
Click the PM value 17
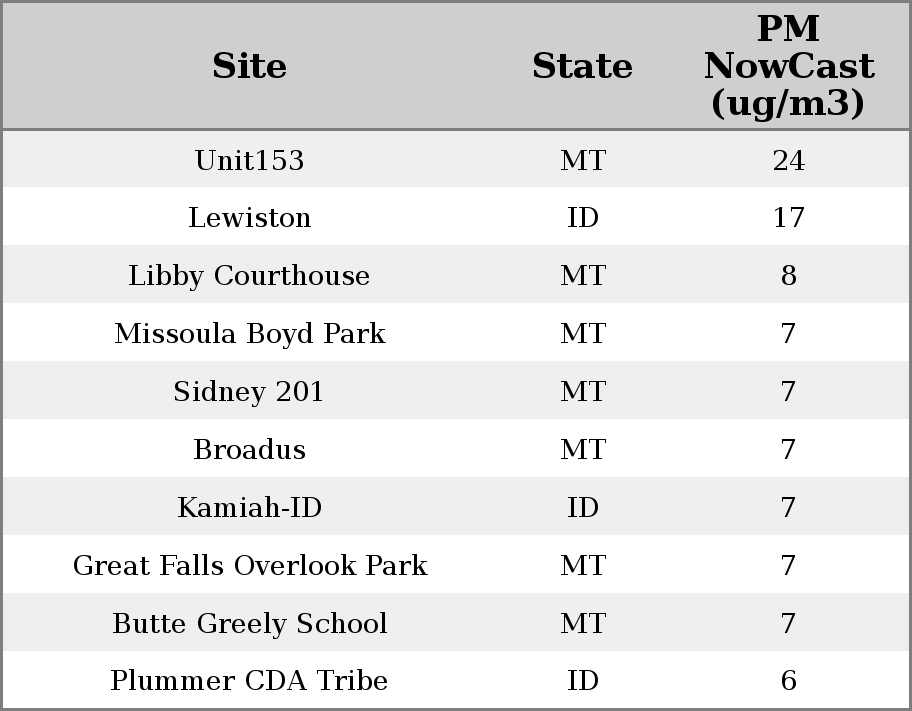point(788,218)
